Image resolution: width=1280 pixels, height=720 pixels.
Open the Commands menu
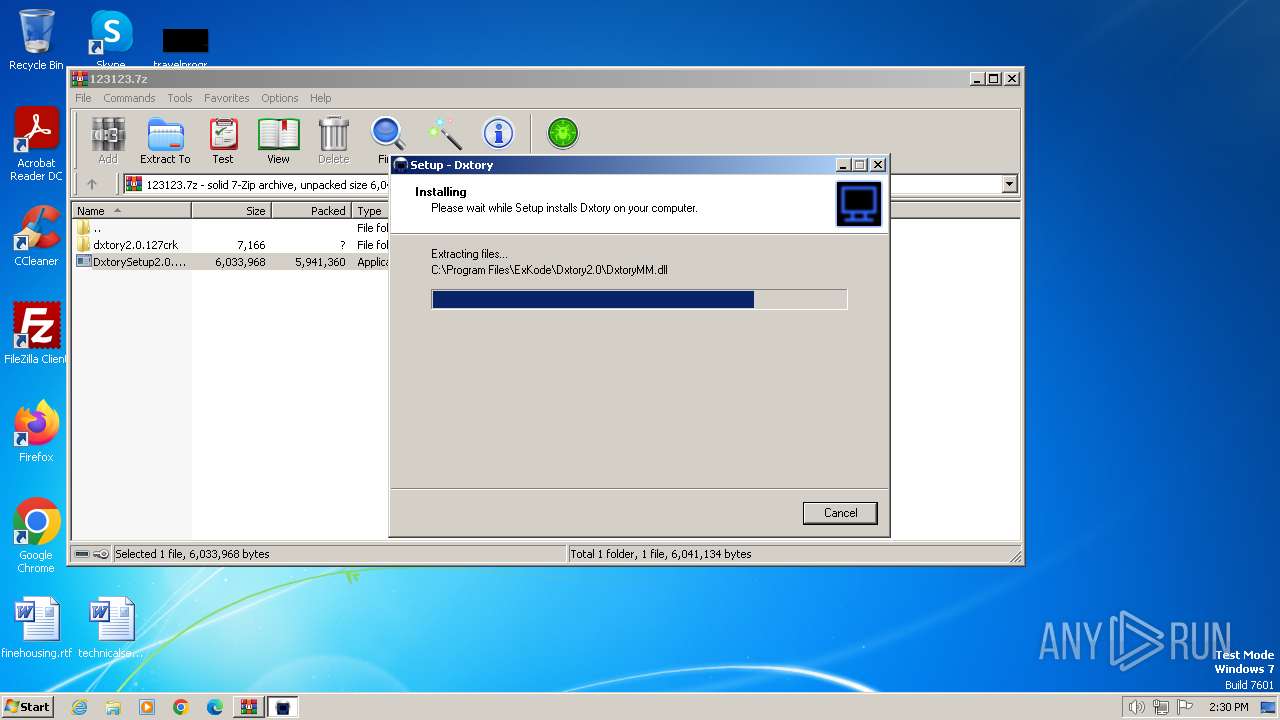tap(129, 98)
